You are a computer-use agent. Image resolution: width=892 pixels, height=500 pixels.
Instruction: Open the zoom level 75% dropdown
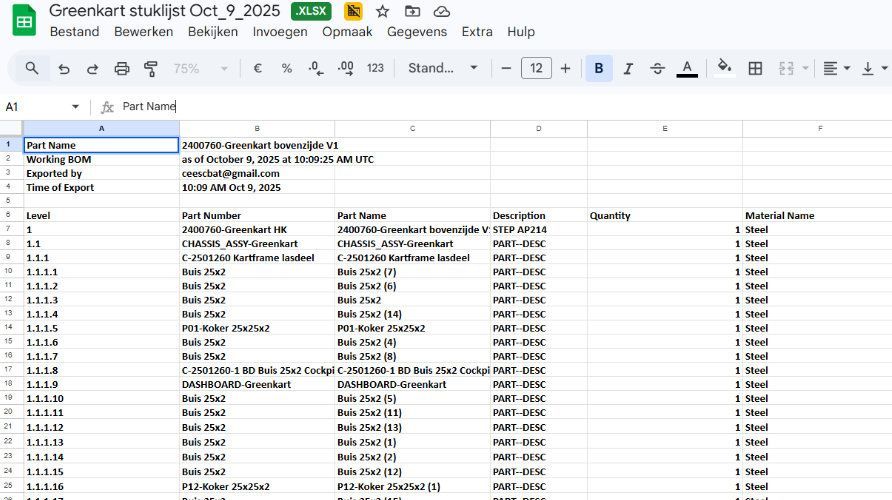(200, 68)
